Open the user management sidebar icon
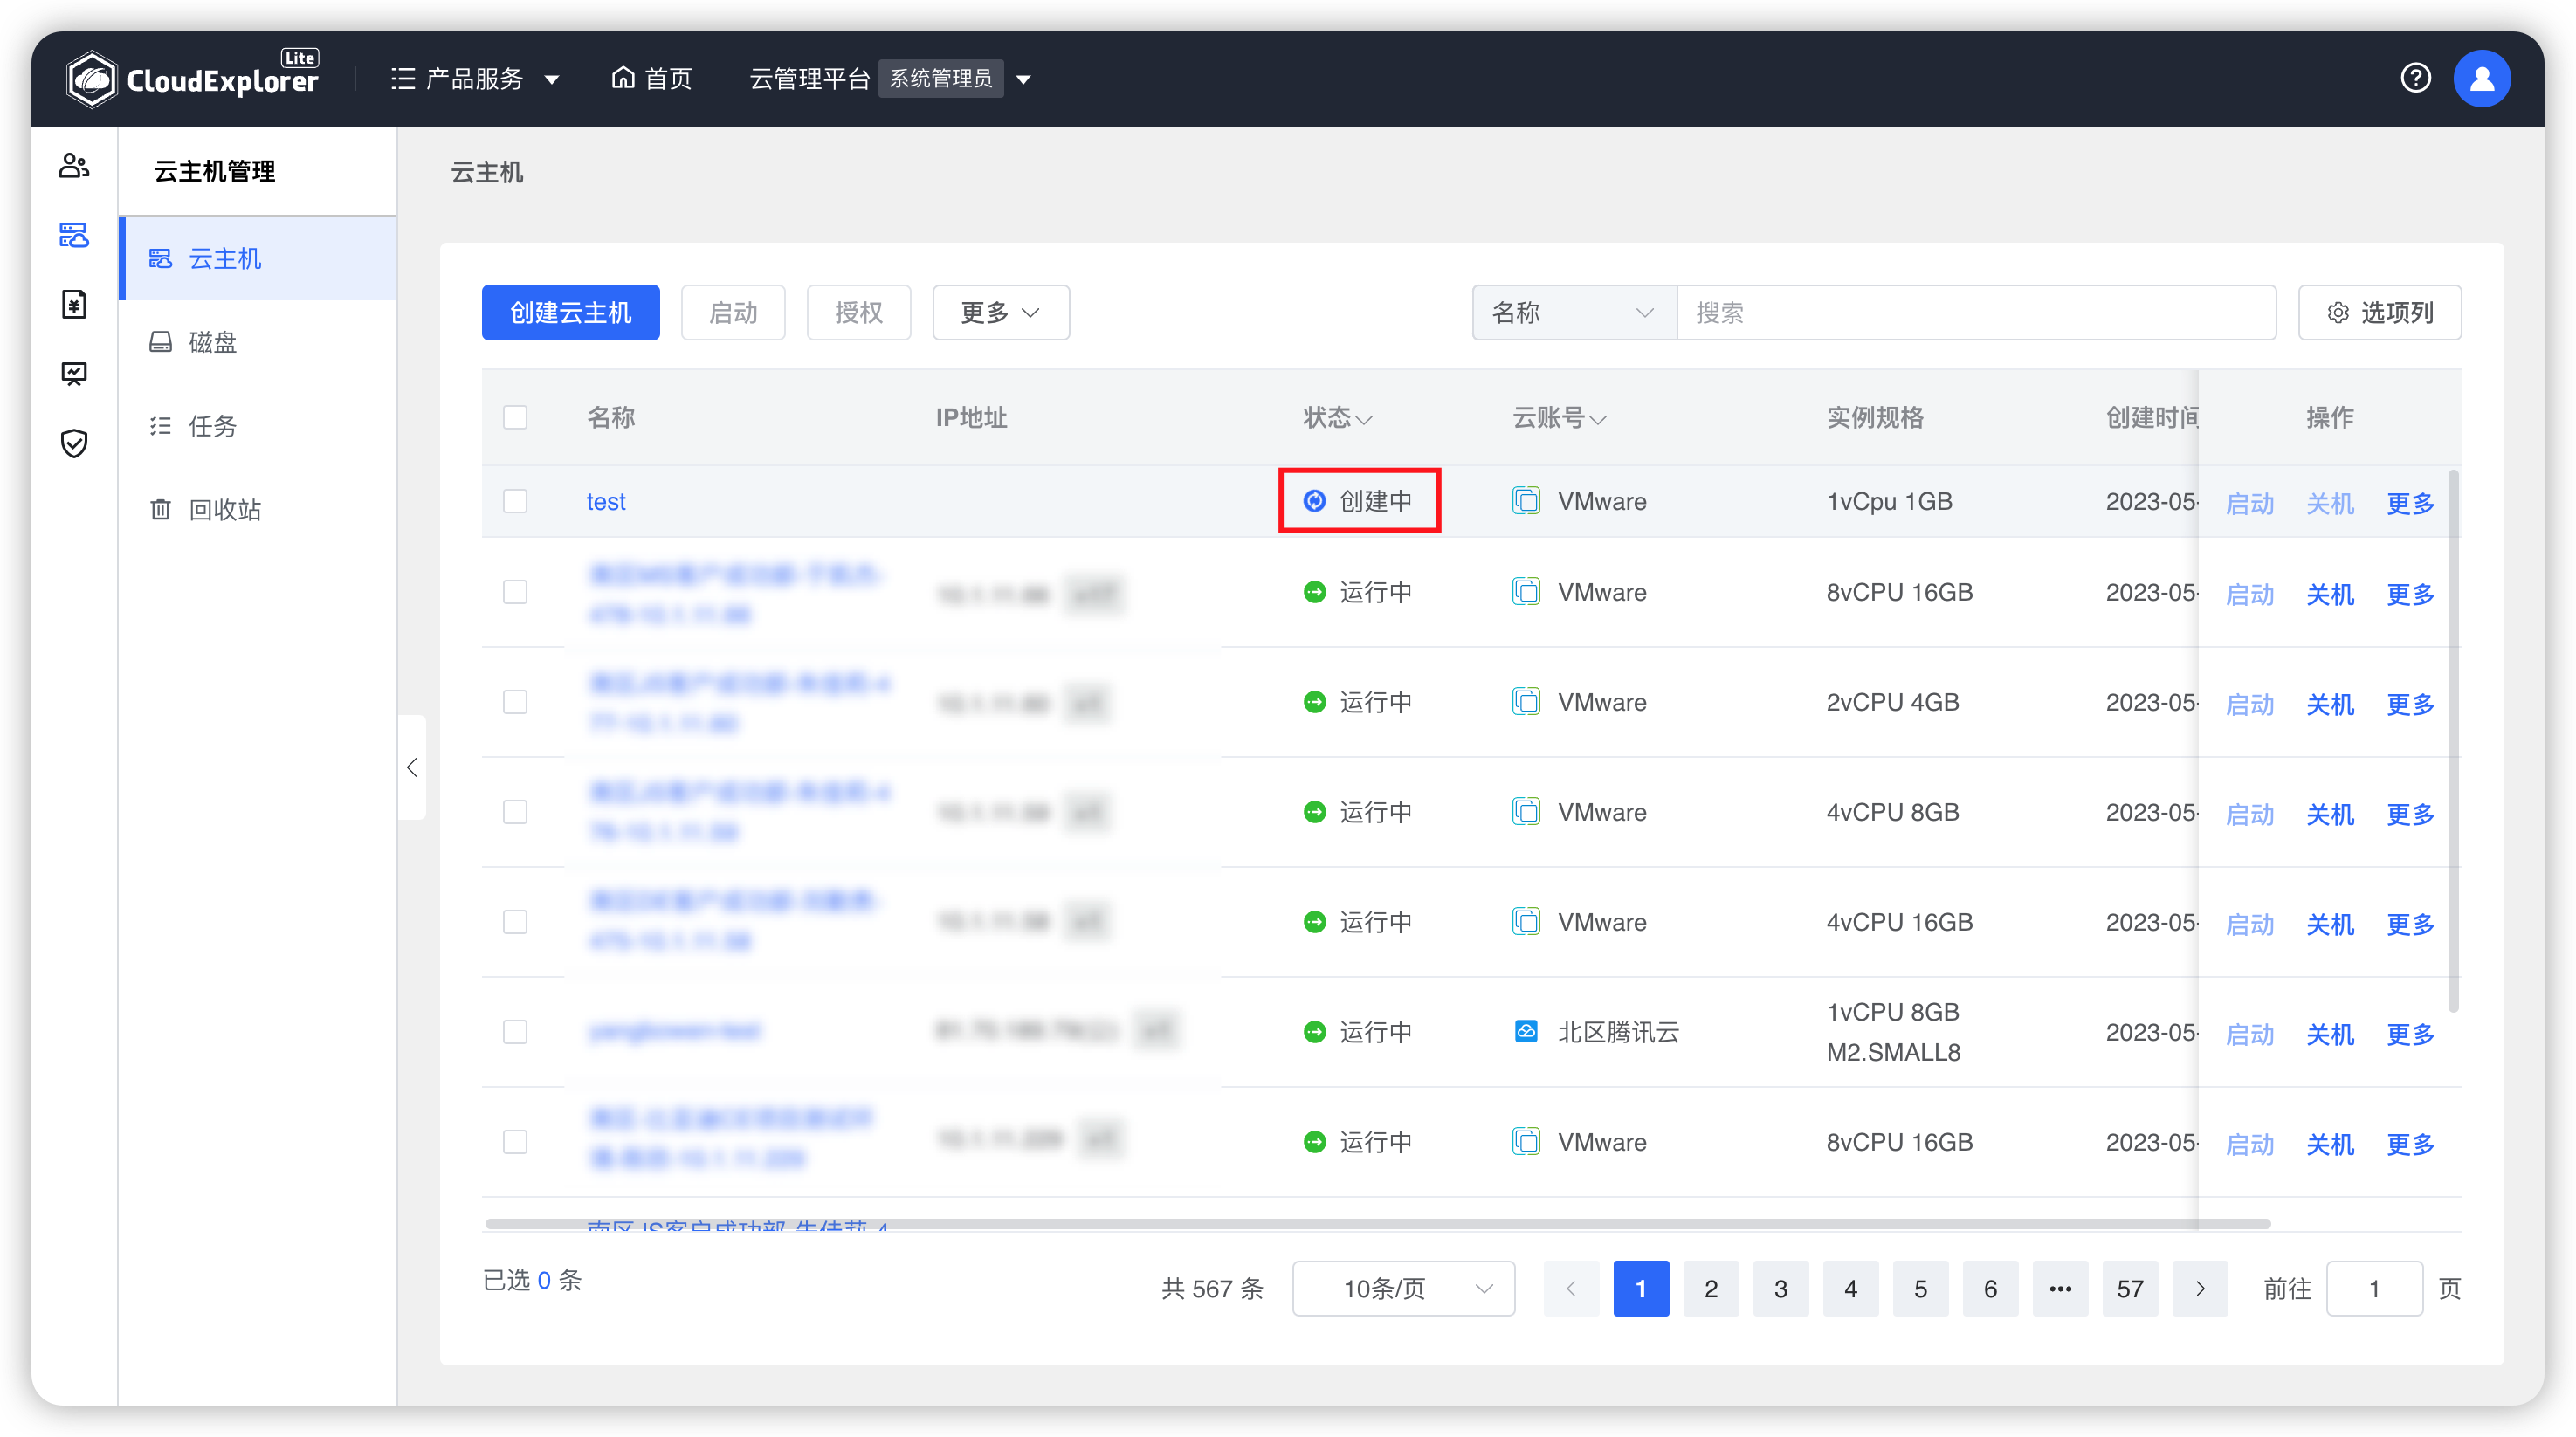This screenshot has width=2576, height=1437. 74,165
